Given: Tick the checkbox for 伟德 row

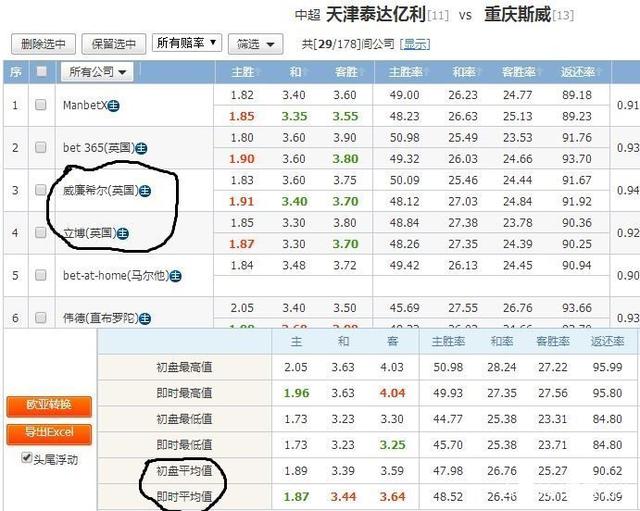Looking at the screenshot, I should click(40, 318).
